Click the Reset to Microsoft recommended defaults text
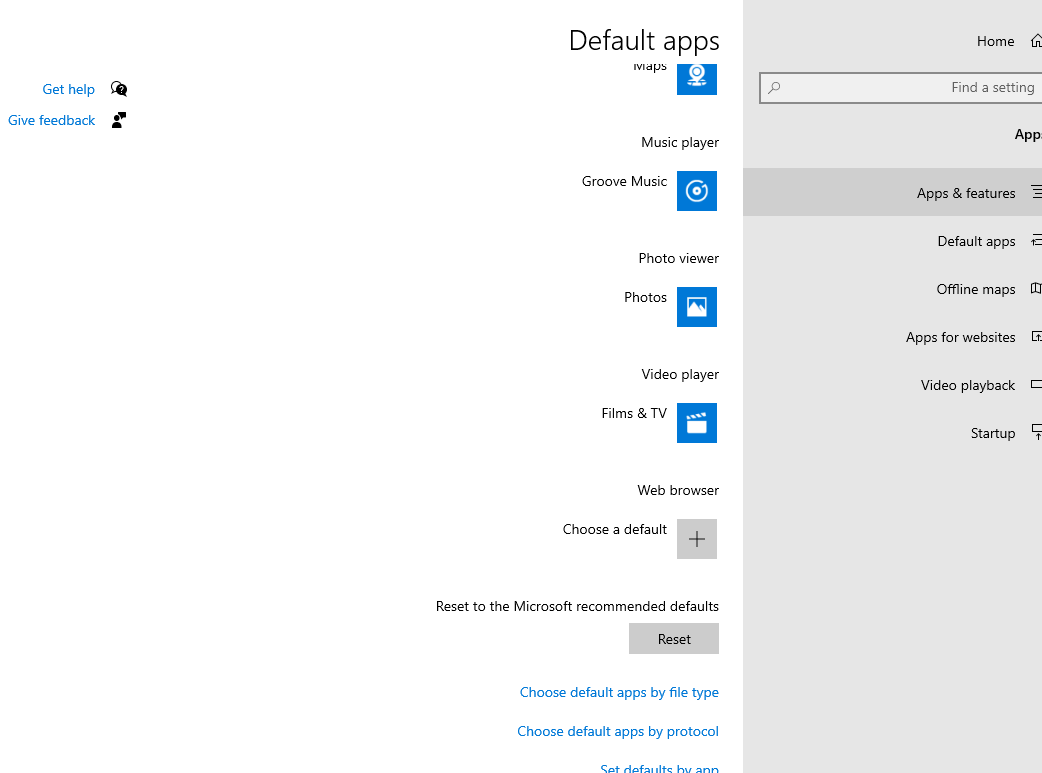The height and width of the screenshot is (773, 1042). [577, 606]
